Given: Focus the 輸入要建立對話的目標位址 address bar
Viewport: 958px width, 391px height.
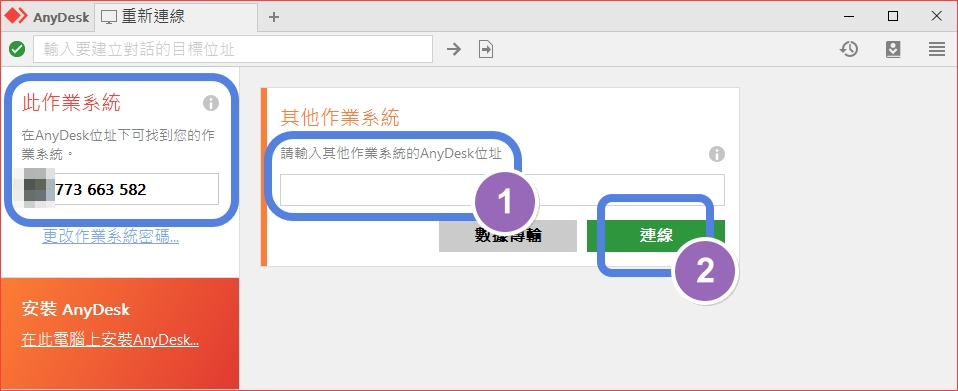Looking at the screenshot, I should (233, 49).
